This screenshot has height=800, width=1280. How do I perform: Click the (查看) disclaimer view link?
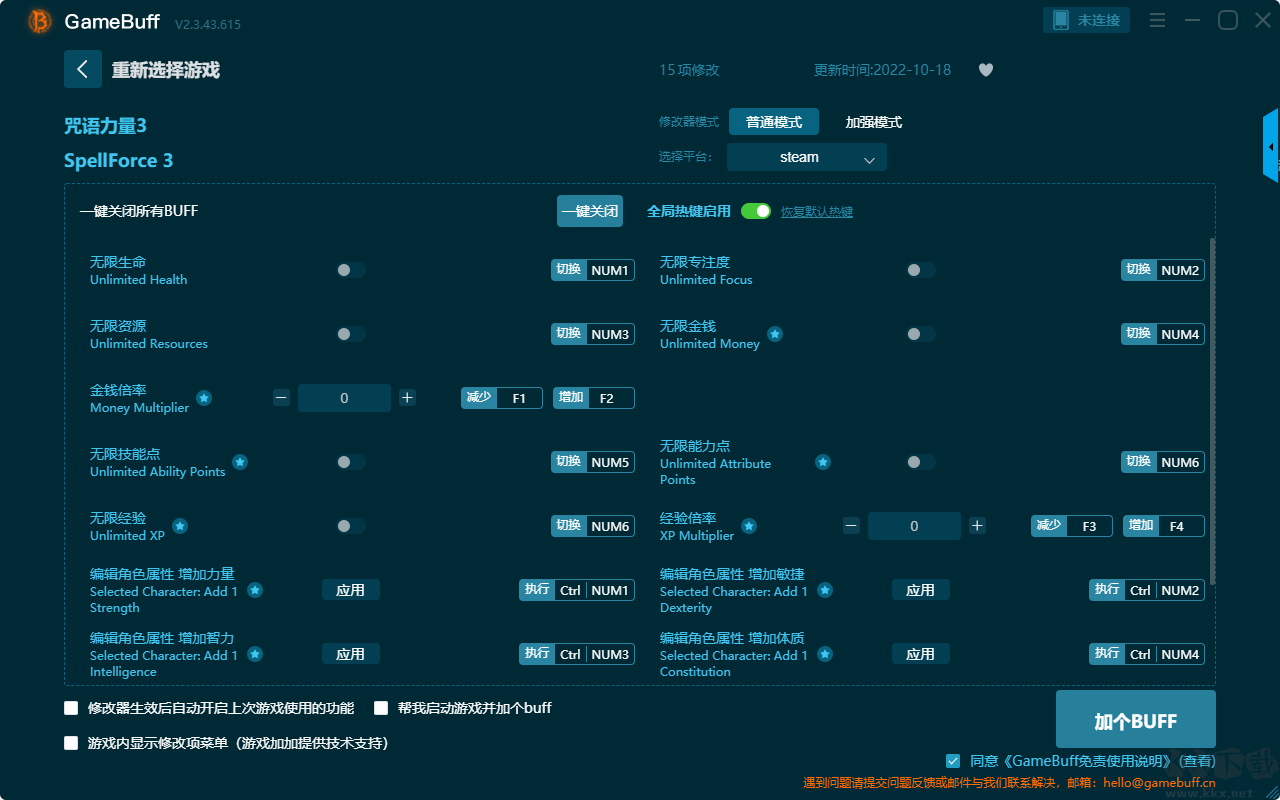1195,761
